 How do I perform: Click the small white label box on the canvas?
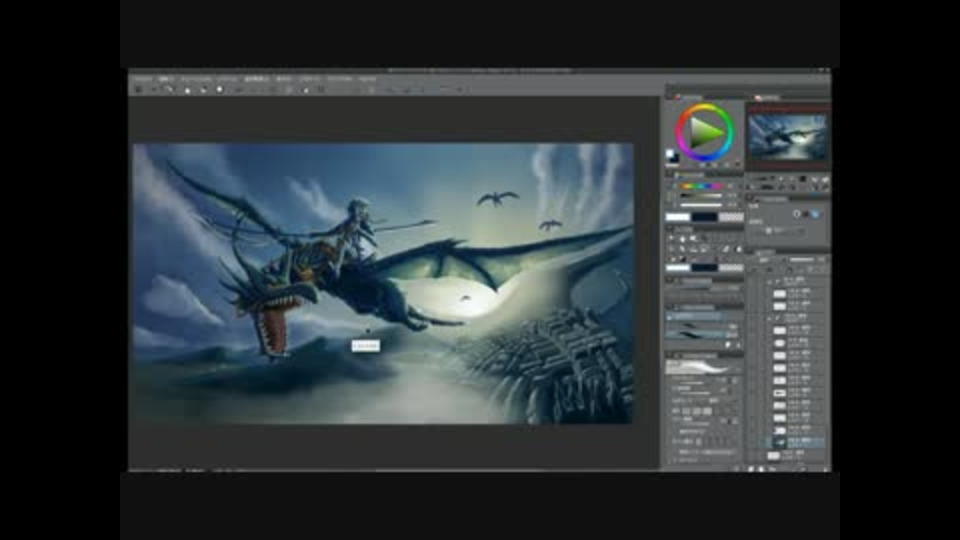click(366, 346)
